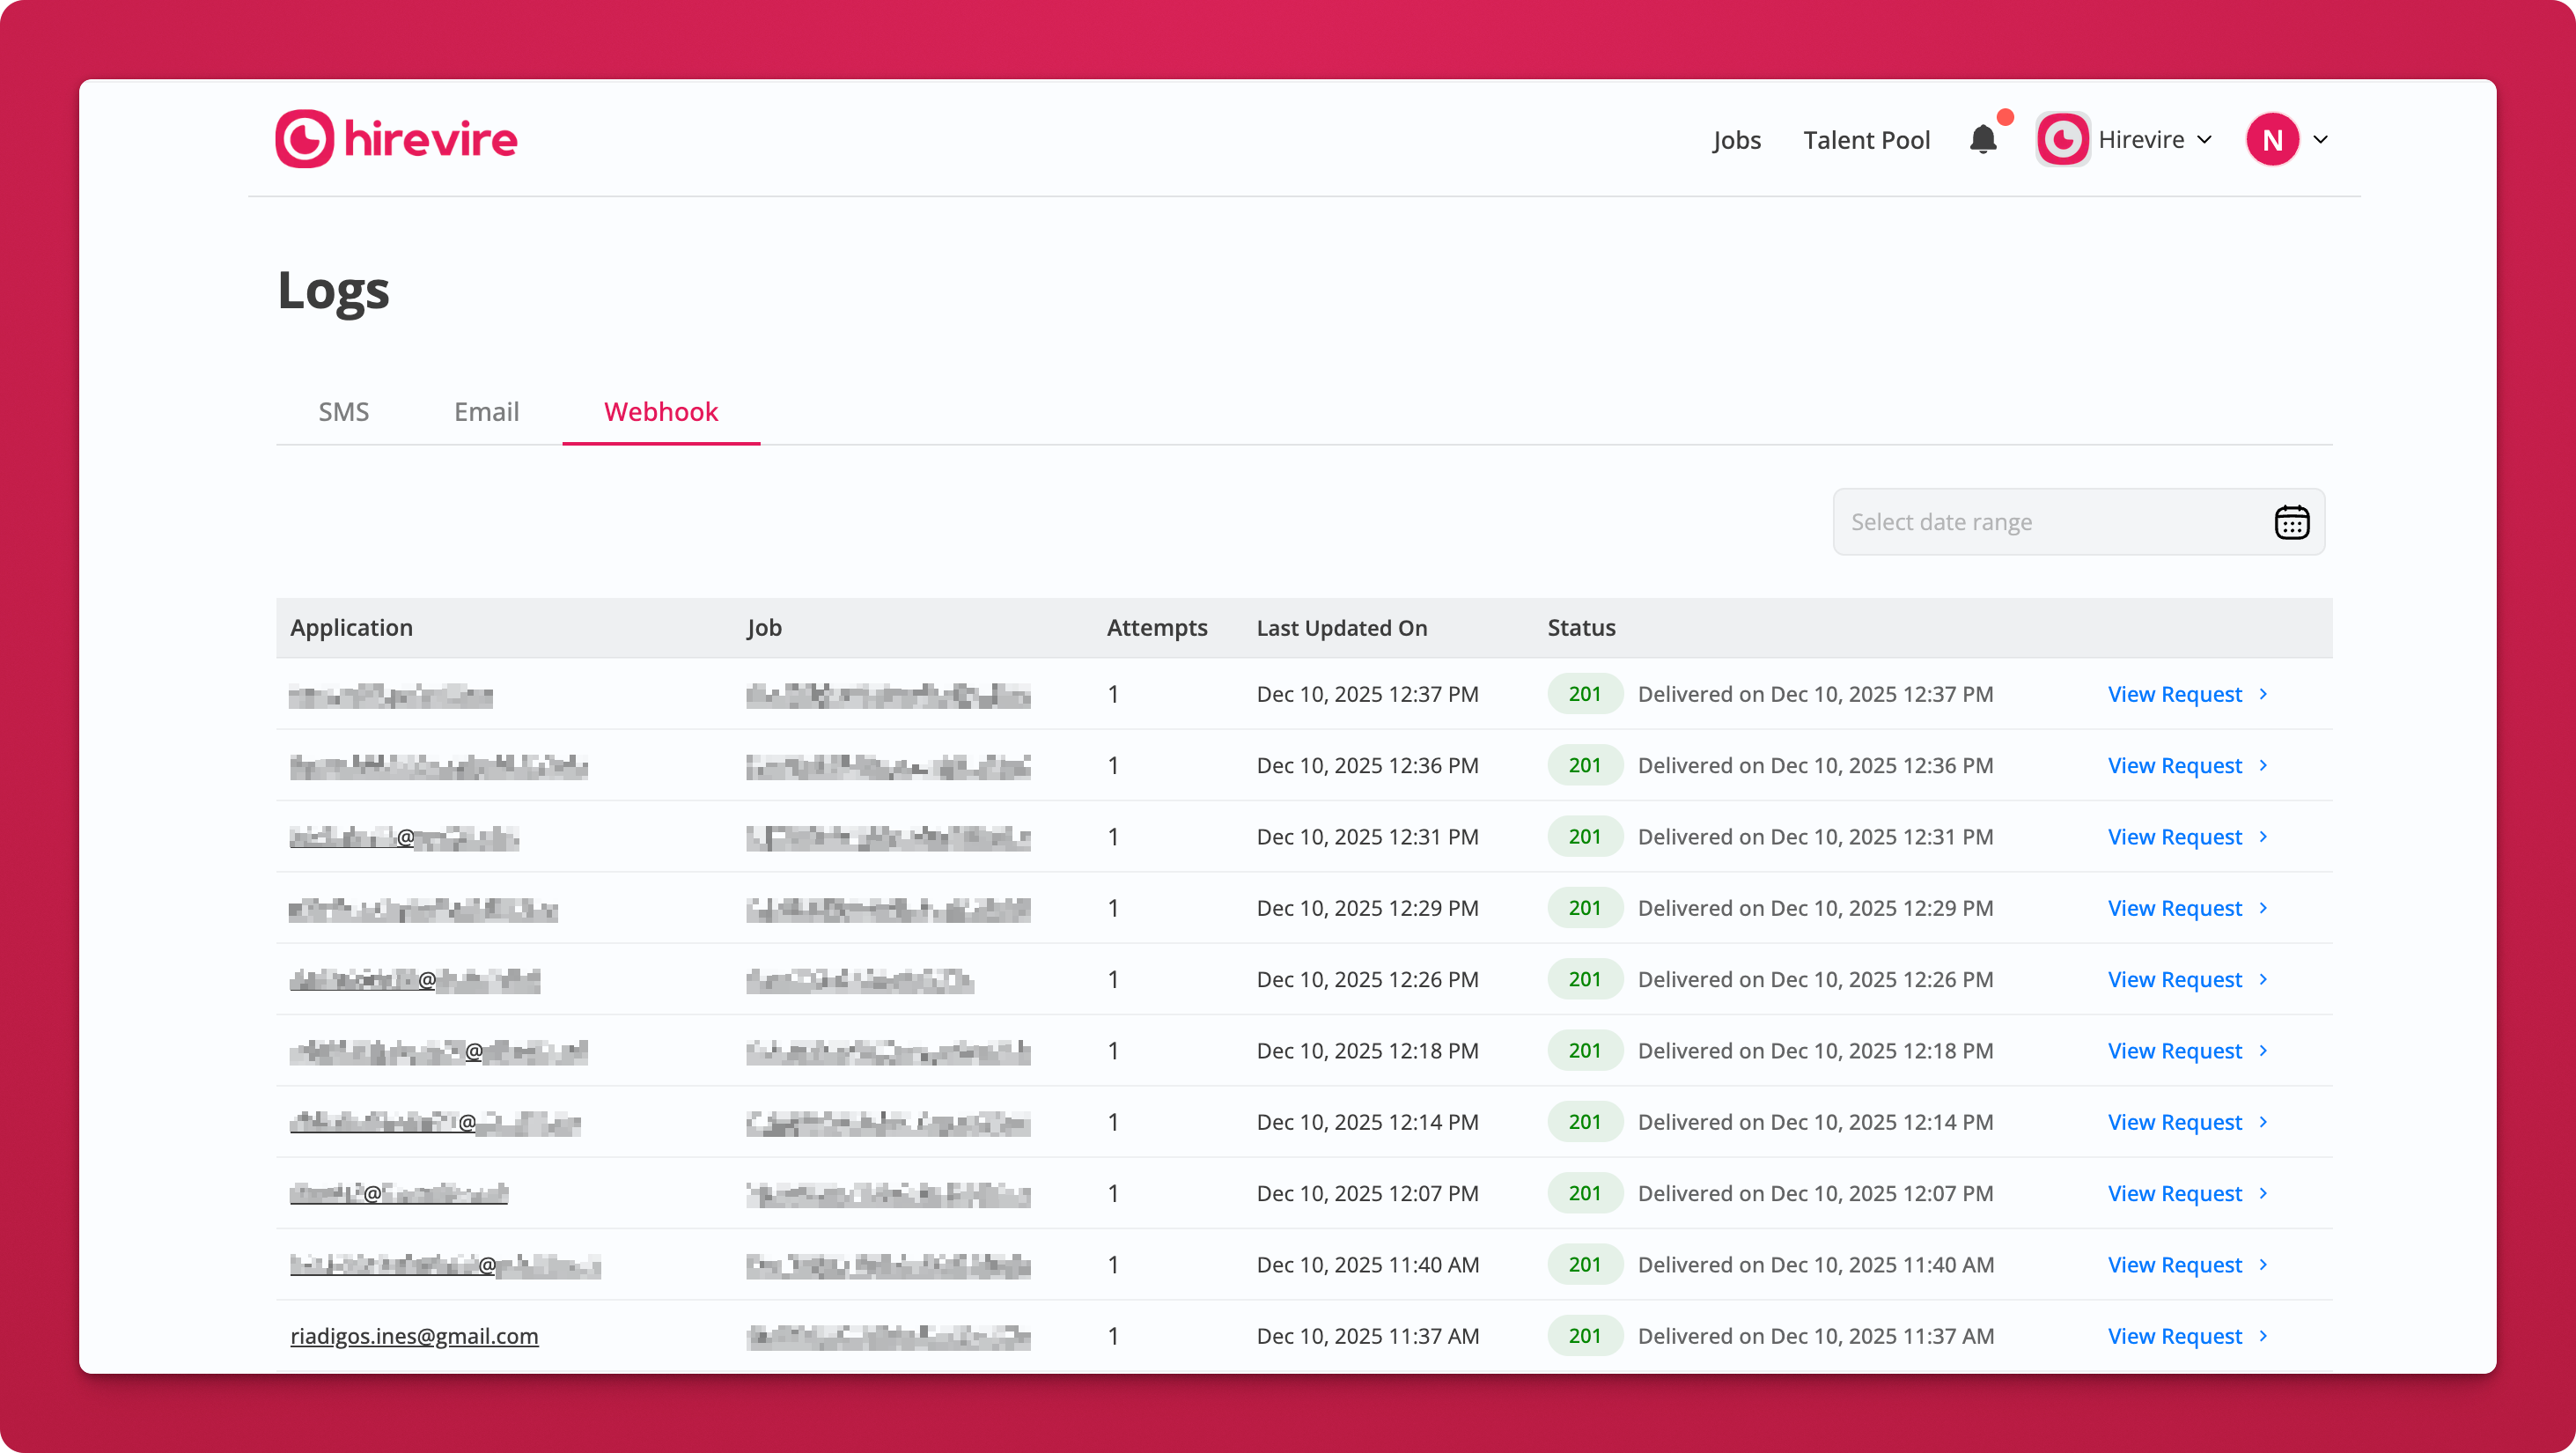This screenshot has width=2576, height=1453.
Task: View Request for 12:26 PM delivery
Action: pyautogui.click(x=2174, y=979)
